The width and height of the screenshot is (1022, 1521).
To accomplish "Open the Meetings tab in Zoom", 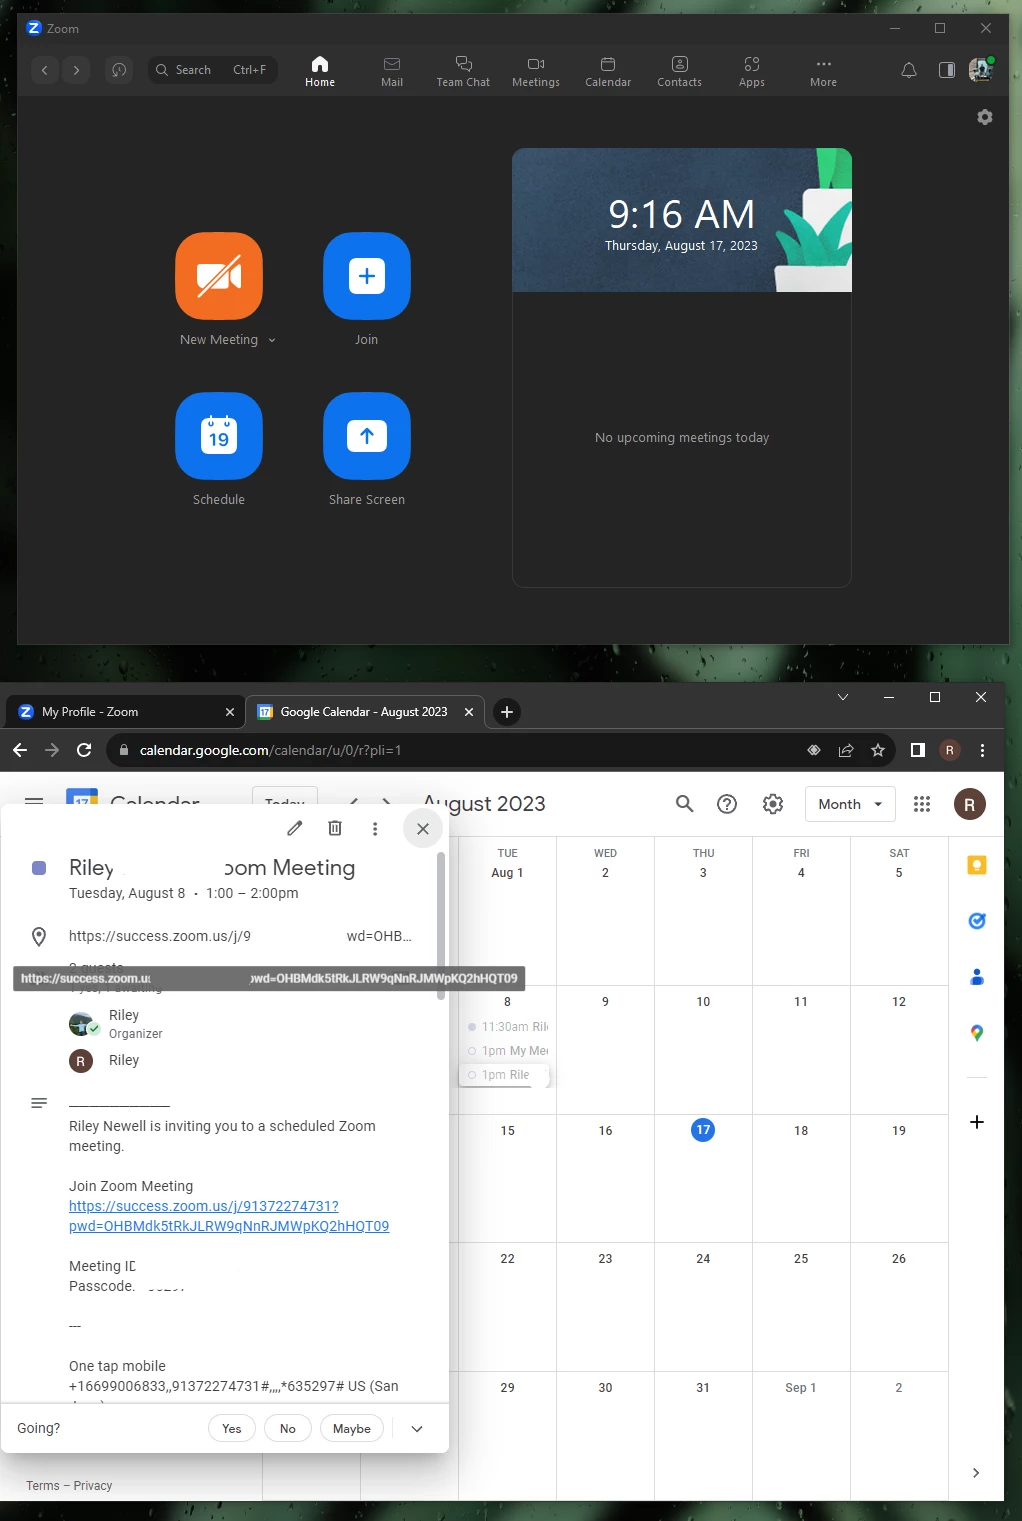I will click(536, 72).
